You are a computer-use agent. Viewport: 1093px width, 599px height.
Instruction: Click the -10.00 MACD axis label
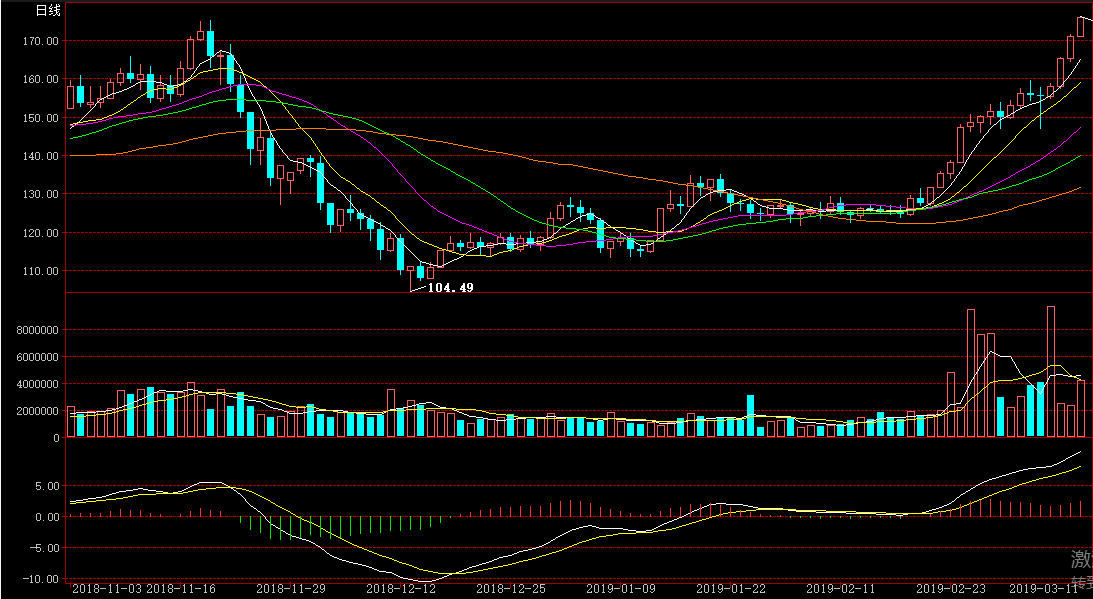(40, 579)
